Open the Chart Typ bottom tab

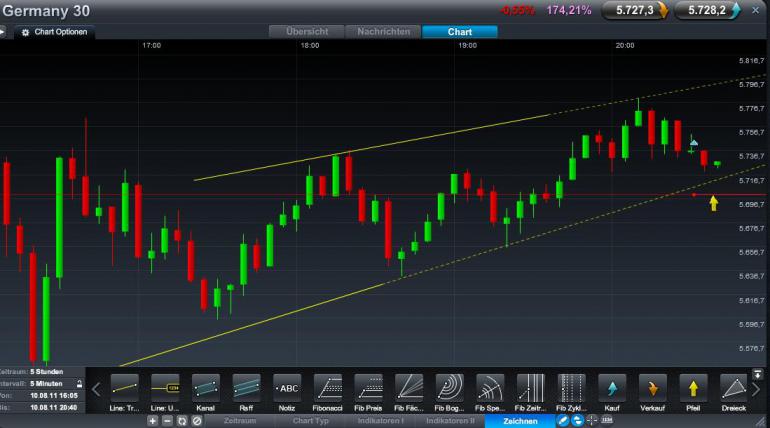click(x=310, y=421)
